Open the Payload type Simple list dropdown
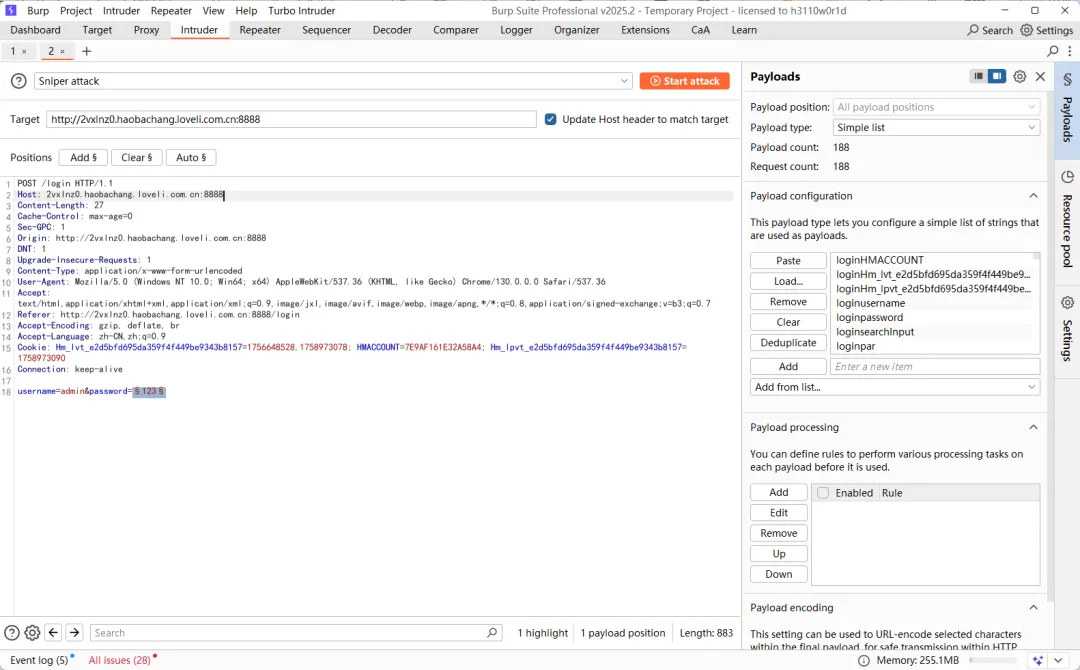The height and width of the screenshot is (670, 1080). click(936, 127)
